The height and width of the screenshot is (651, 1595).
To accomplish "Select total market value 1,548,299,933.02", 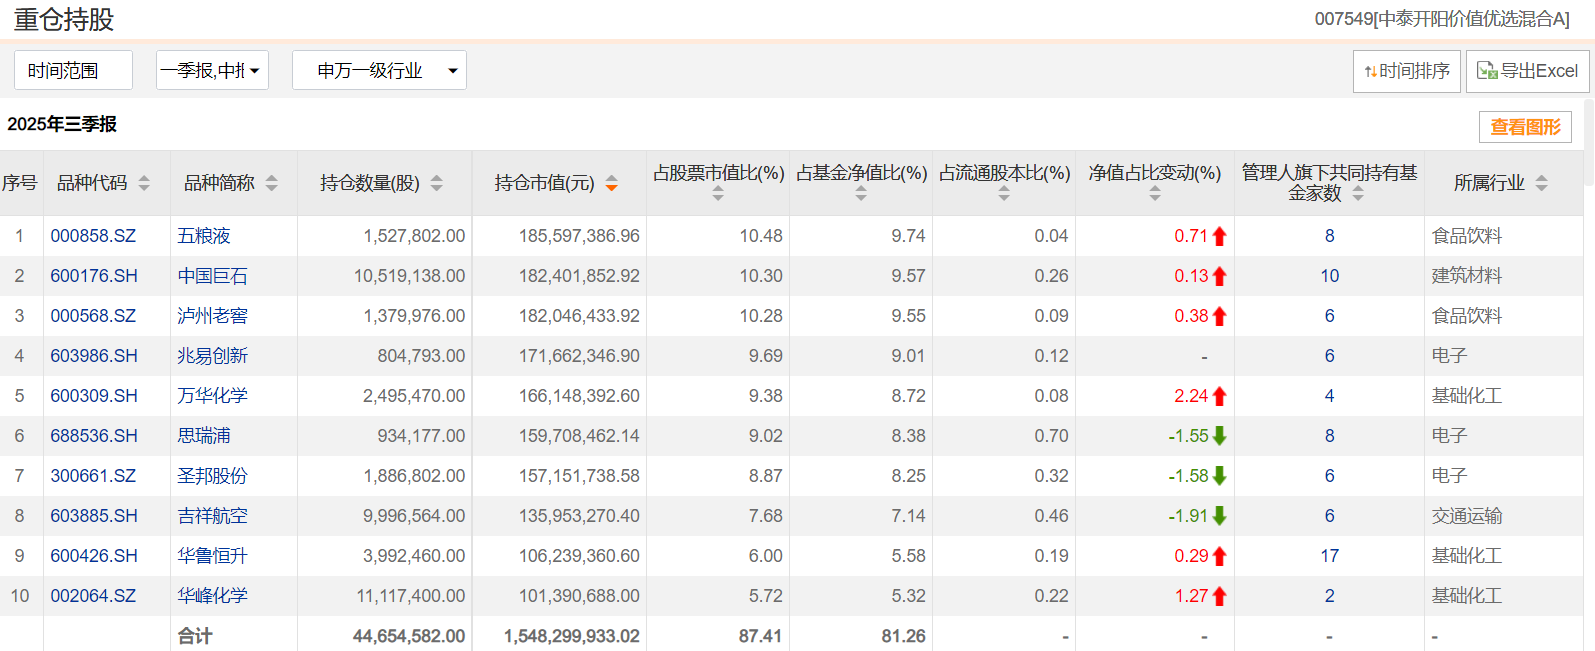I will pos(572,636).
